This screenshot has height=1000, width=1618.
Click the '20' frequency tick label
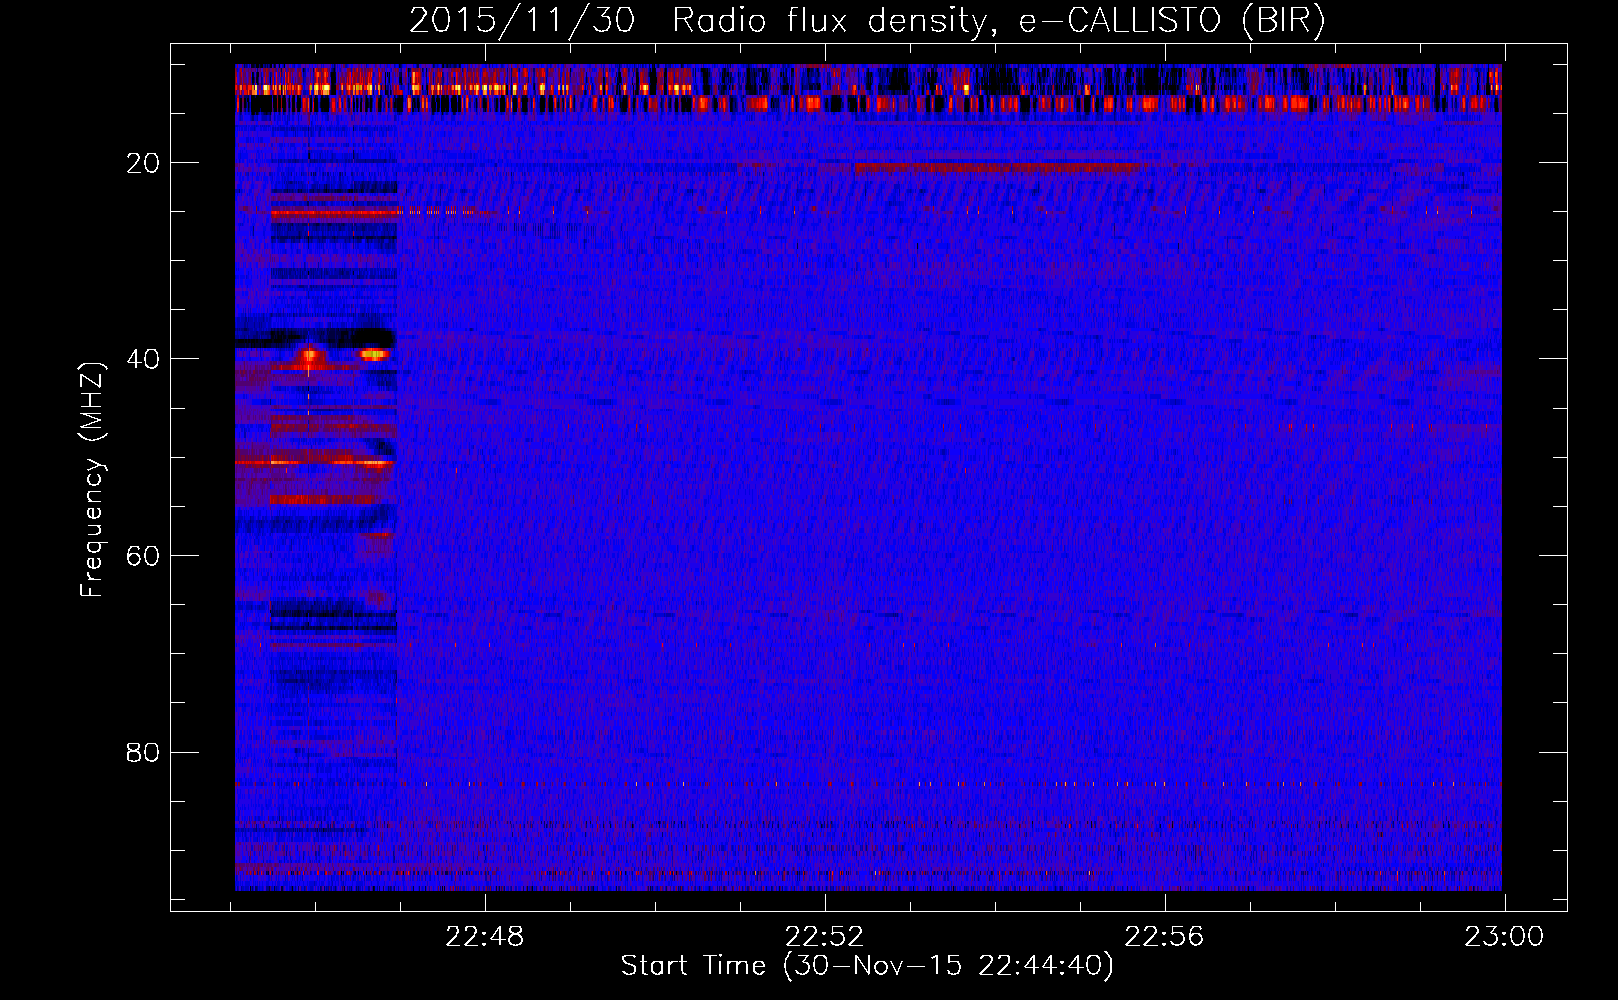tap(143, 163)
